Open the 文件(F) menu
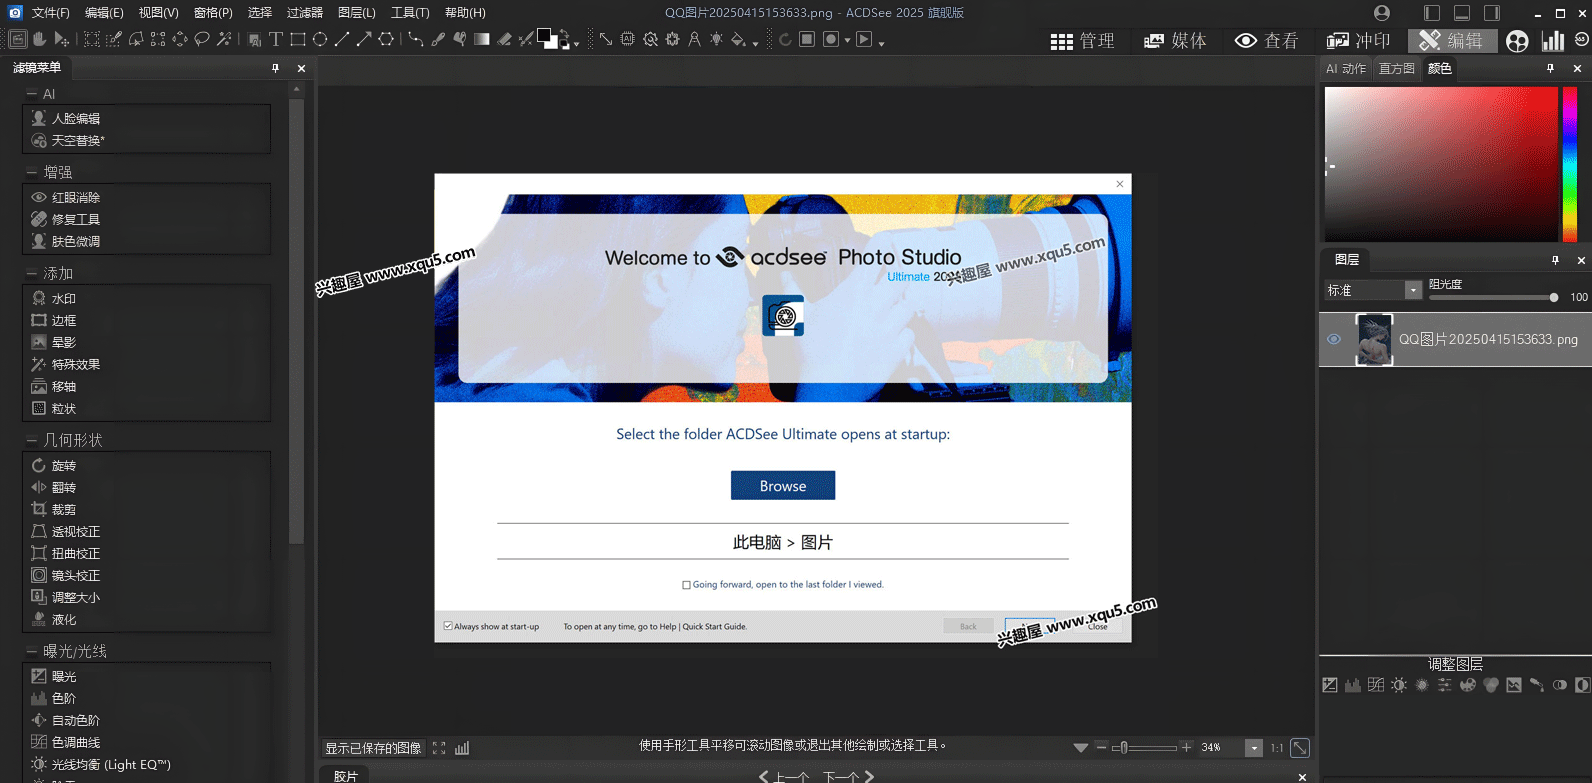Viewport: 1592px width, 783px height. (x=51, y=13)
